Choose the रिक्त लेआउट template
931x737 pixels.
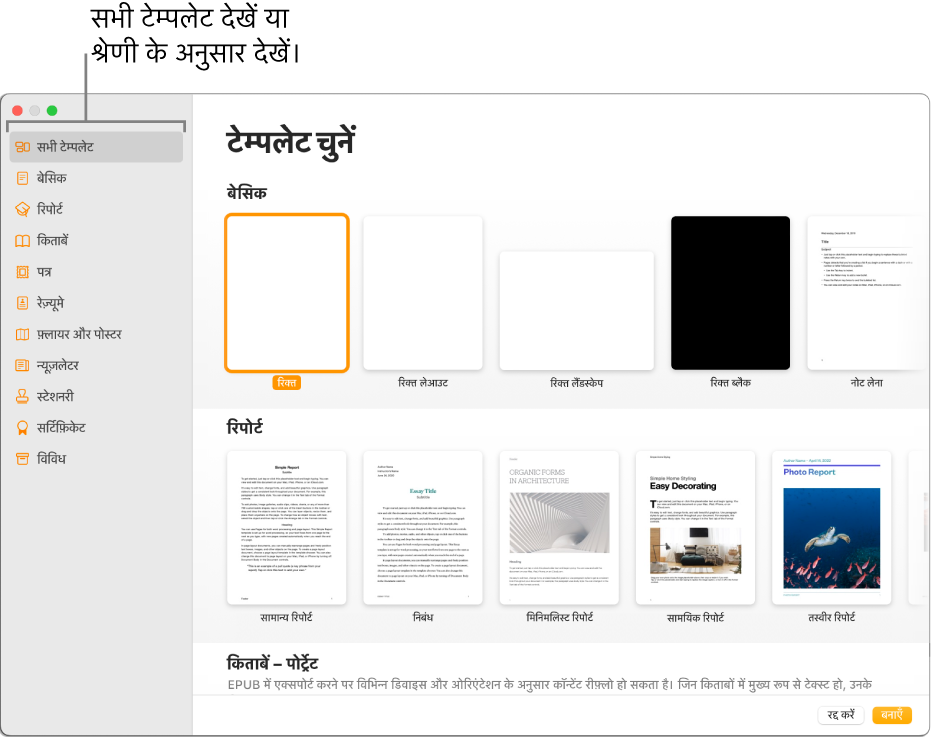click(423, 293)
